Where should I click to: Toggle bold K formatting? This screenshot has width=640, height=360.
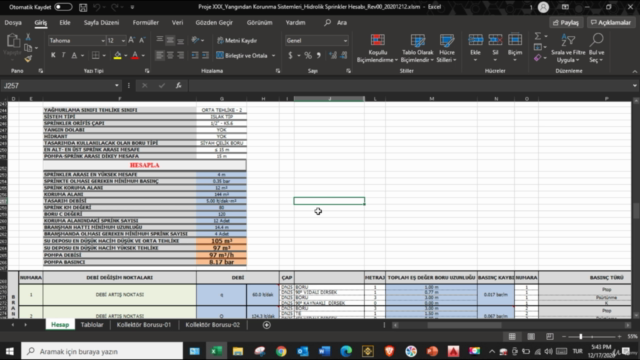point(53,55)
